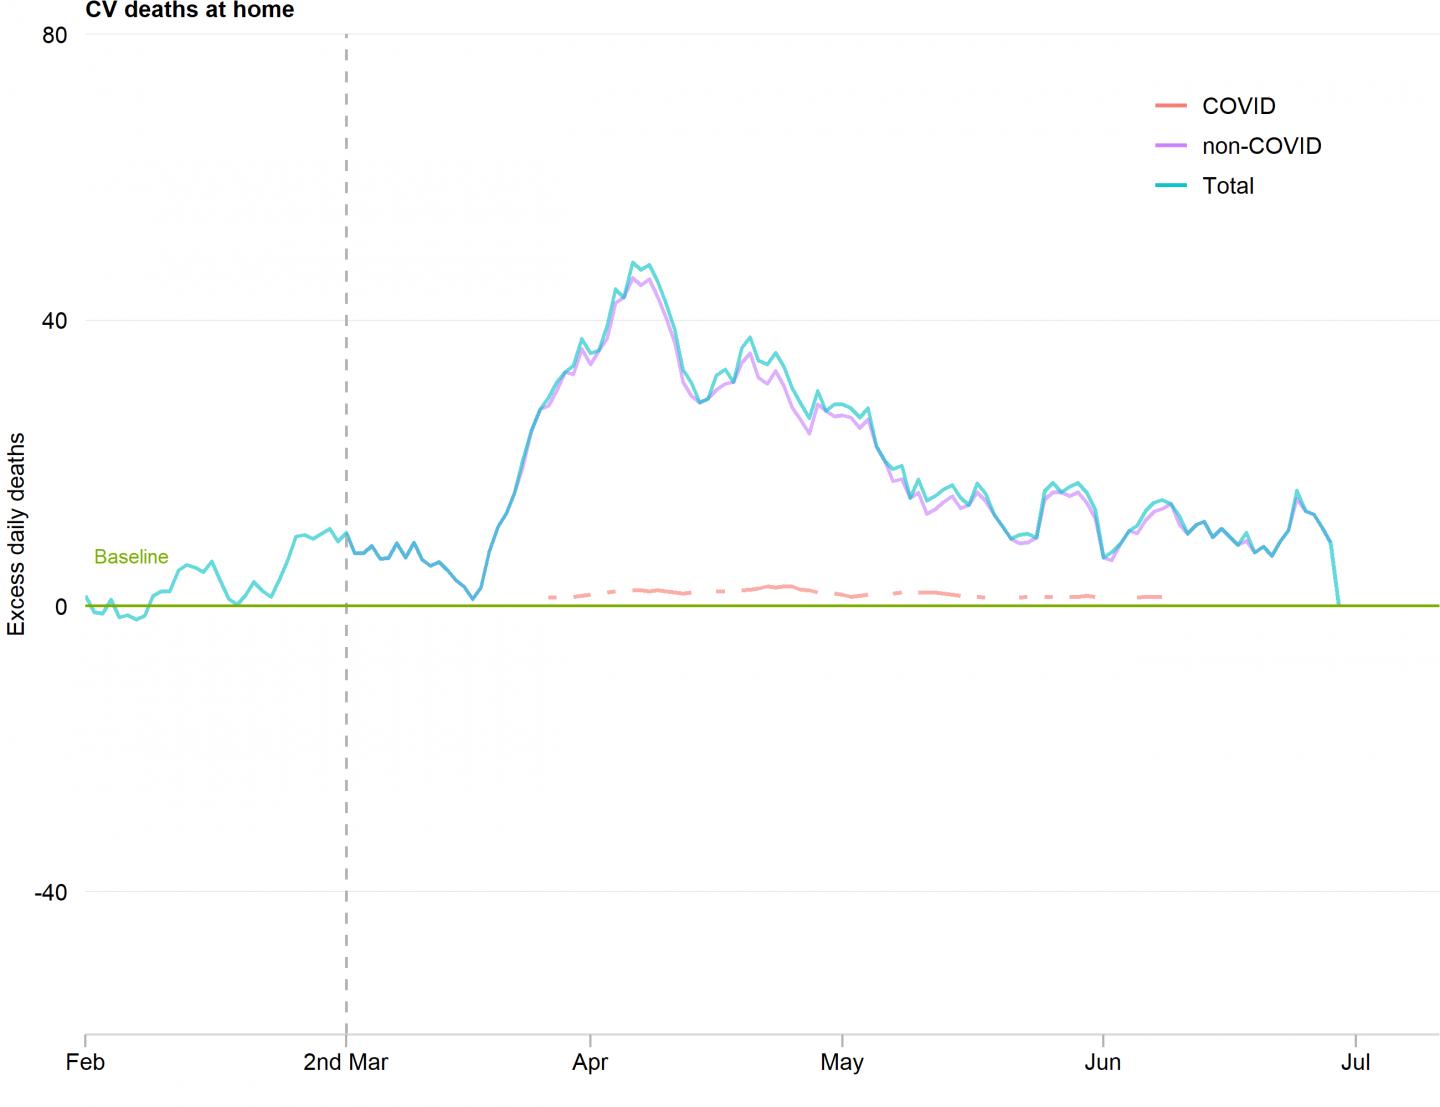The image size is (1440, 1107).
Task: Select the Total legend label text
Action: 1227,186
